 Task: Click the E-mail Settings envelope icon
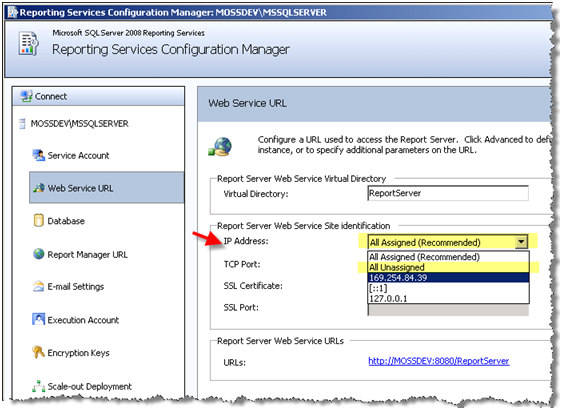[38, 286]
